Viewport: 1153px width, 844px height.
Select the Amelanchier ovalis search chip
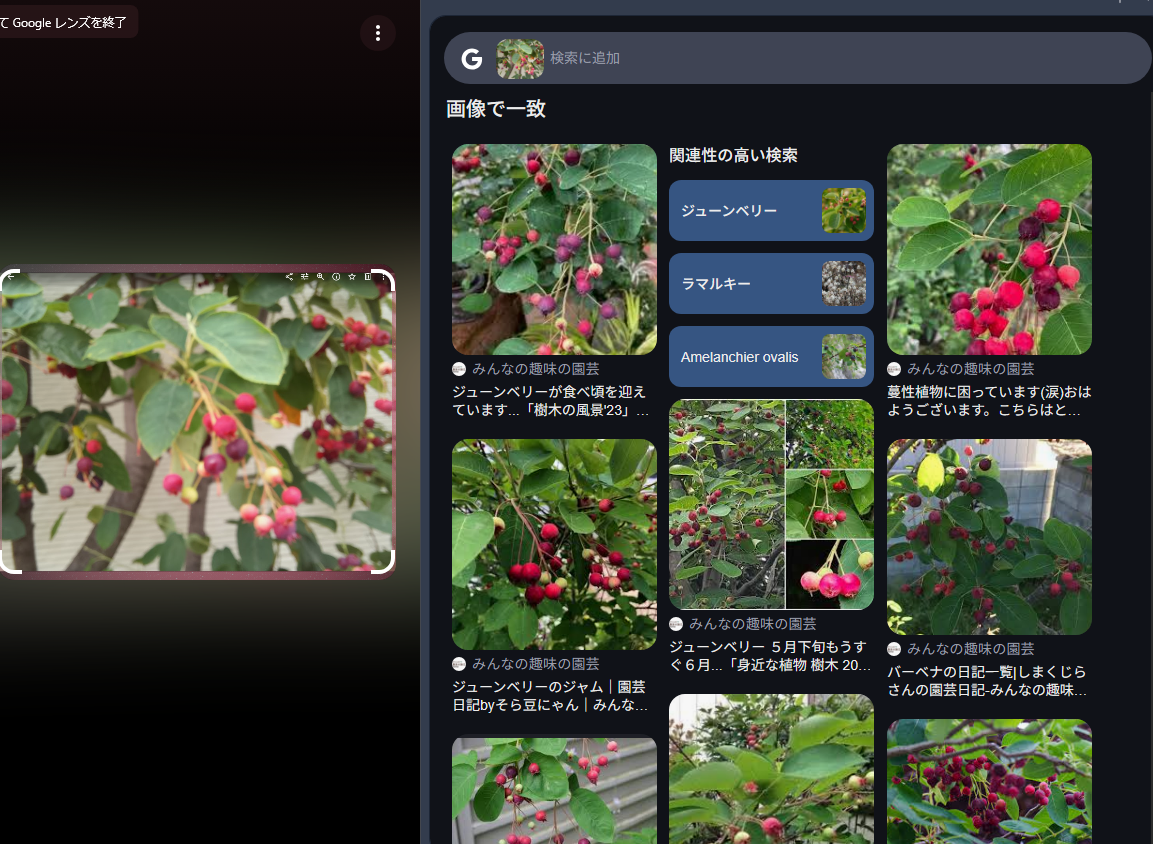[x=771, y=357]
